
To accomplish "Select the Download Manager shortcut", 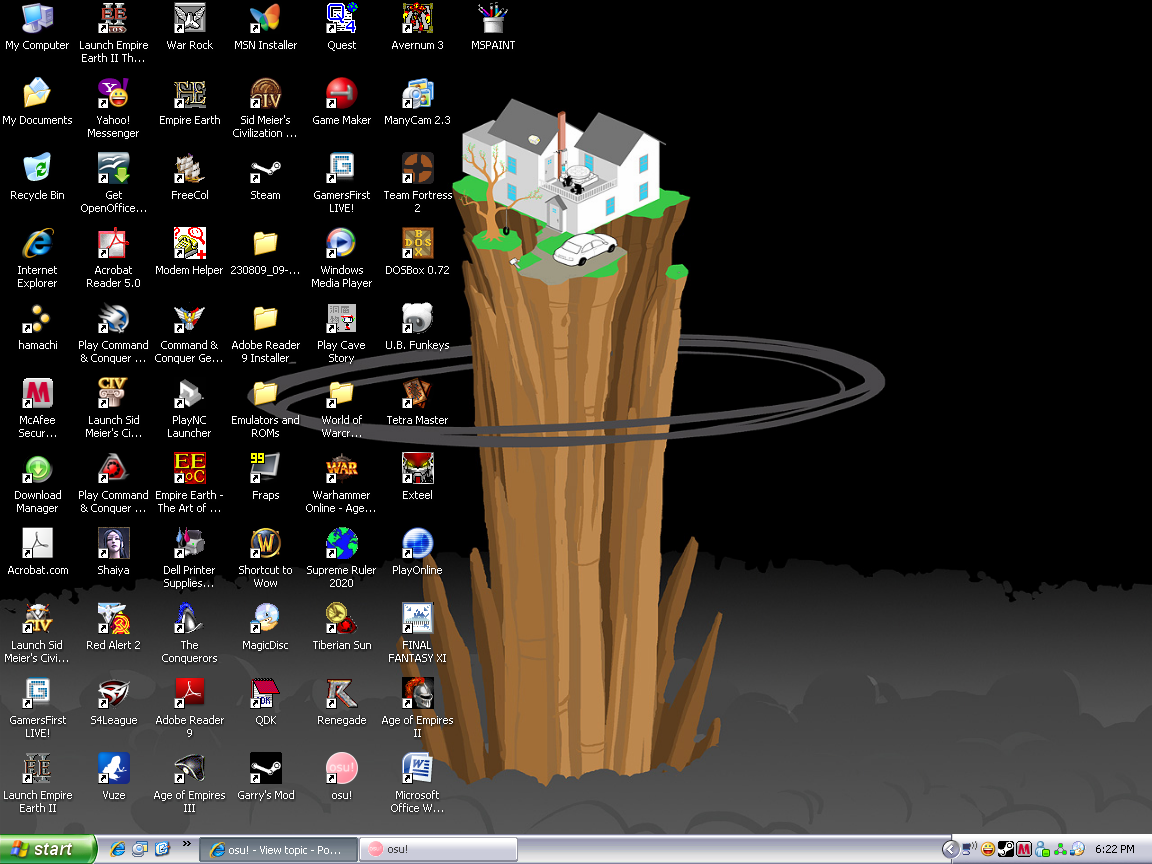I will click(x=37, y=483).
